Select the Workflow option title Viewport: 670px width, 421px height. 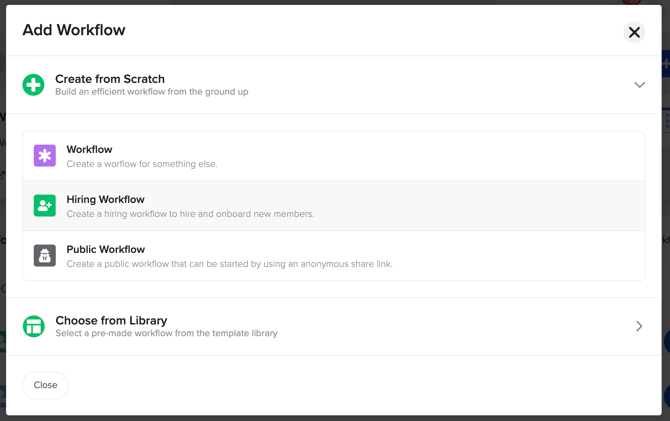(89, 149)
